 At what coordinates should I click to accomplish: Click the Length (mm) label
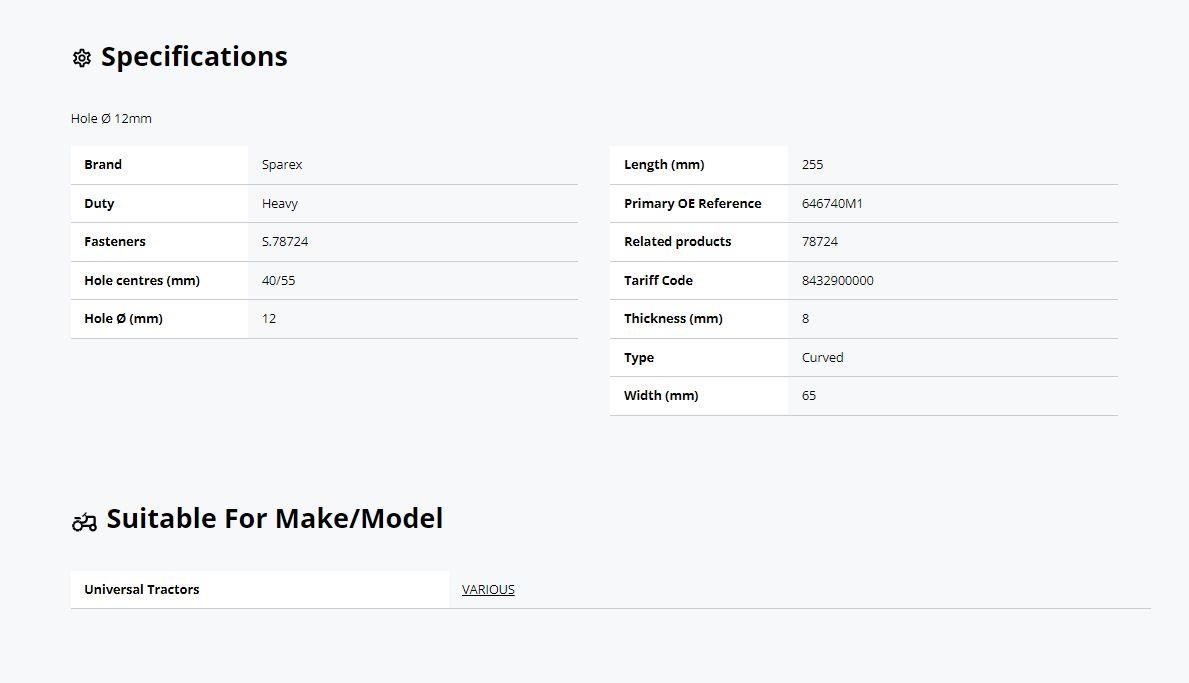pyautogui.click(x=664, y=165)
